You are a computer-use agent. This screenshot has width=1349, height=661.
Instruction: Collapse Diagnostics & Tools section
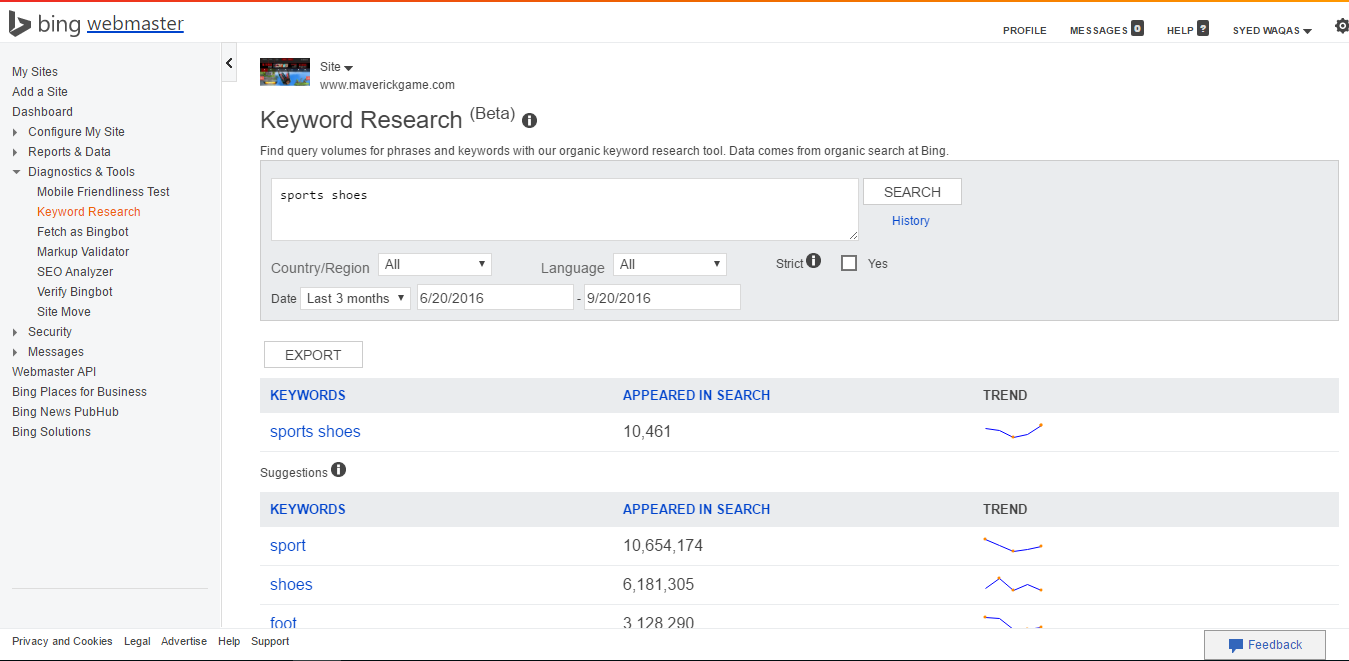pos(73,172)
